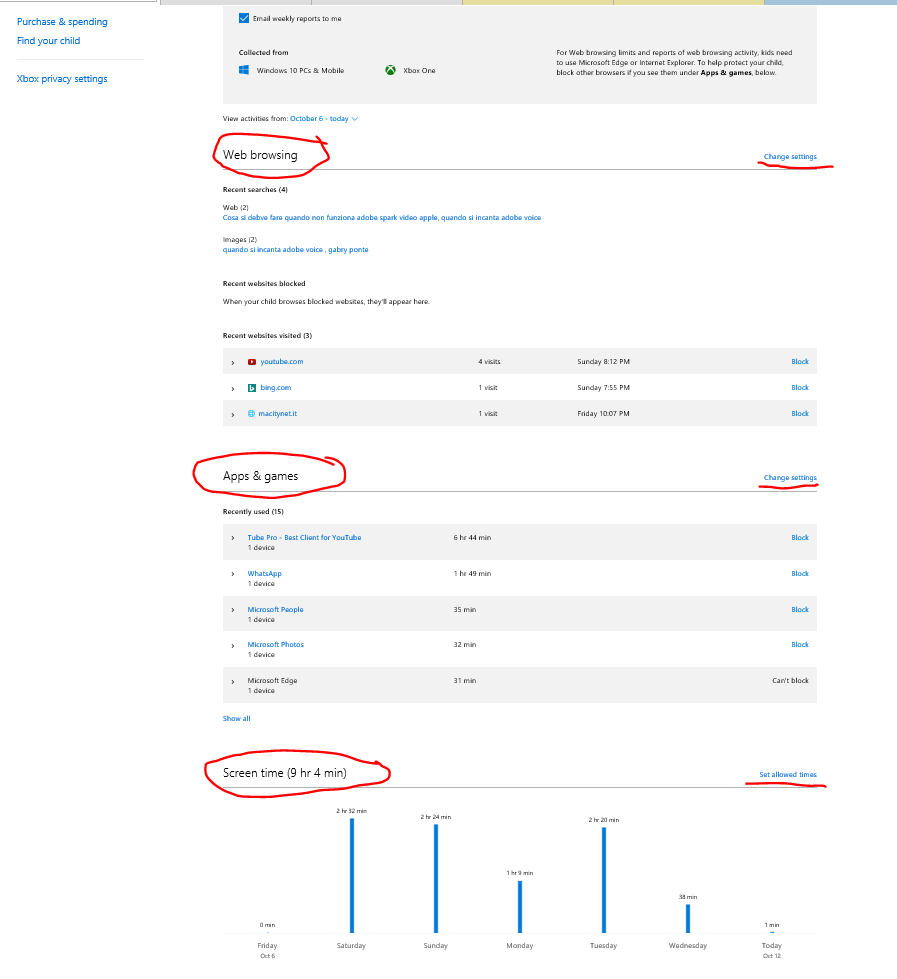Block the Microsoft Photos app

799,645
